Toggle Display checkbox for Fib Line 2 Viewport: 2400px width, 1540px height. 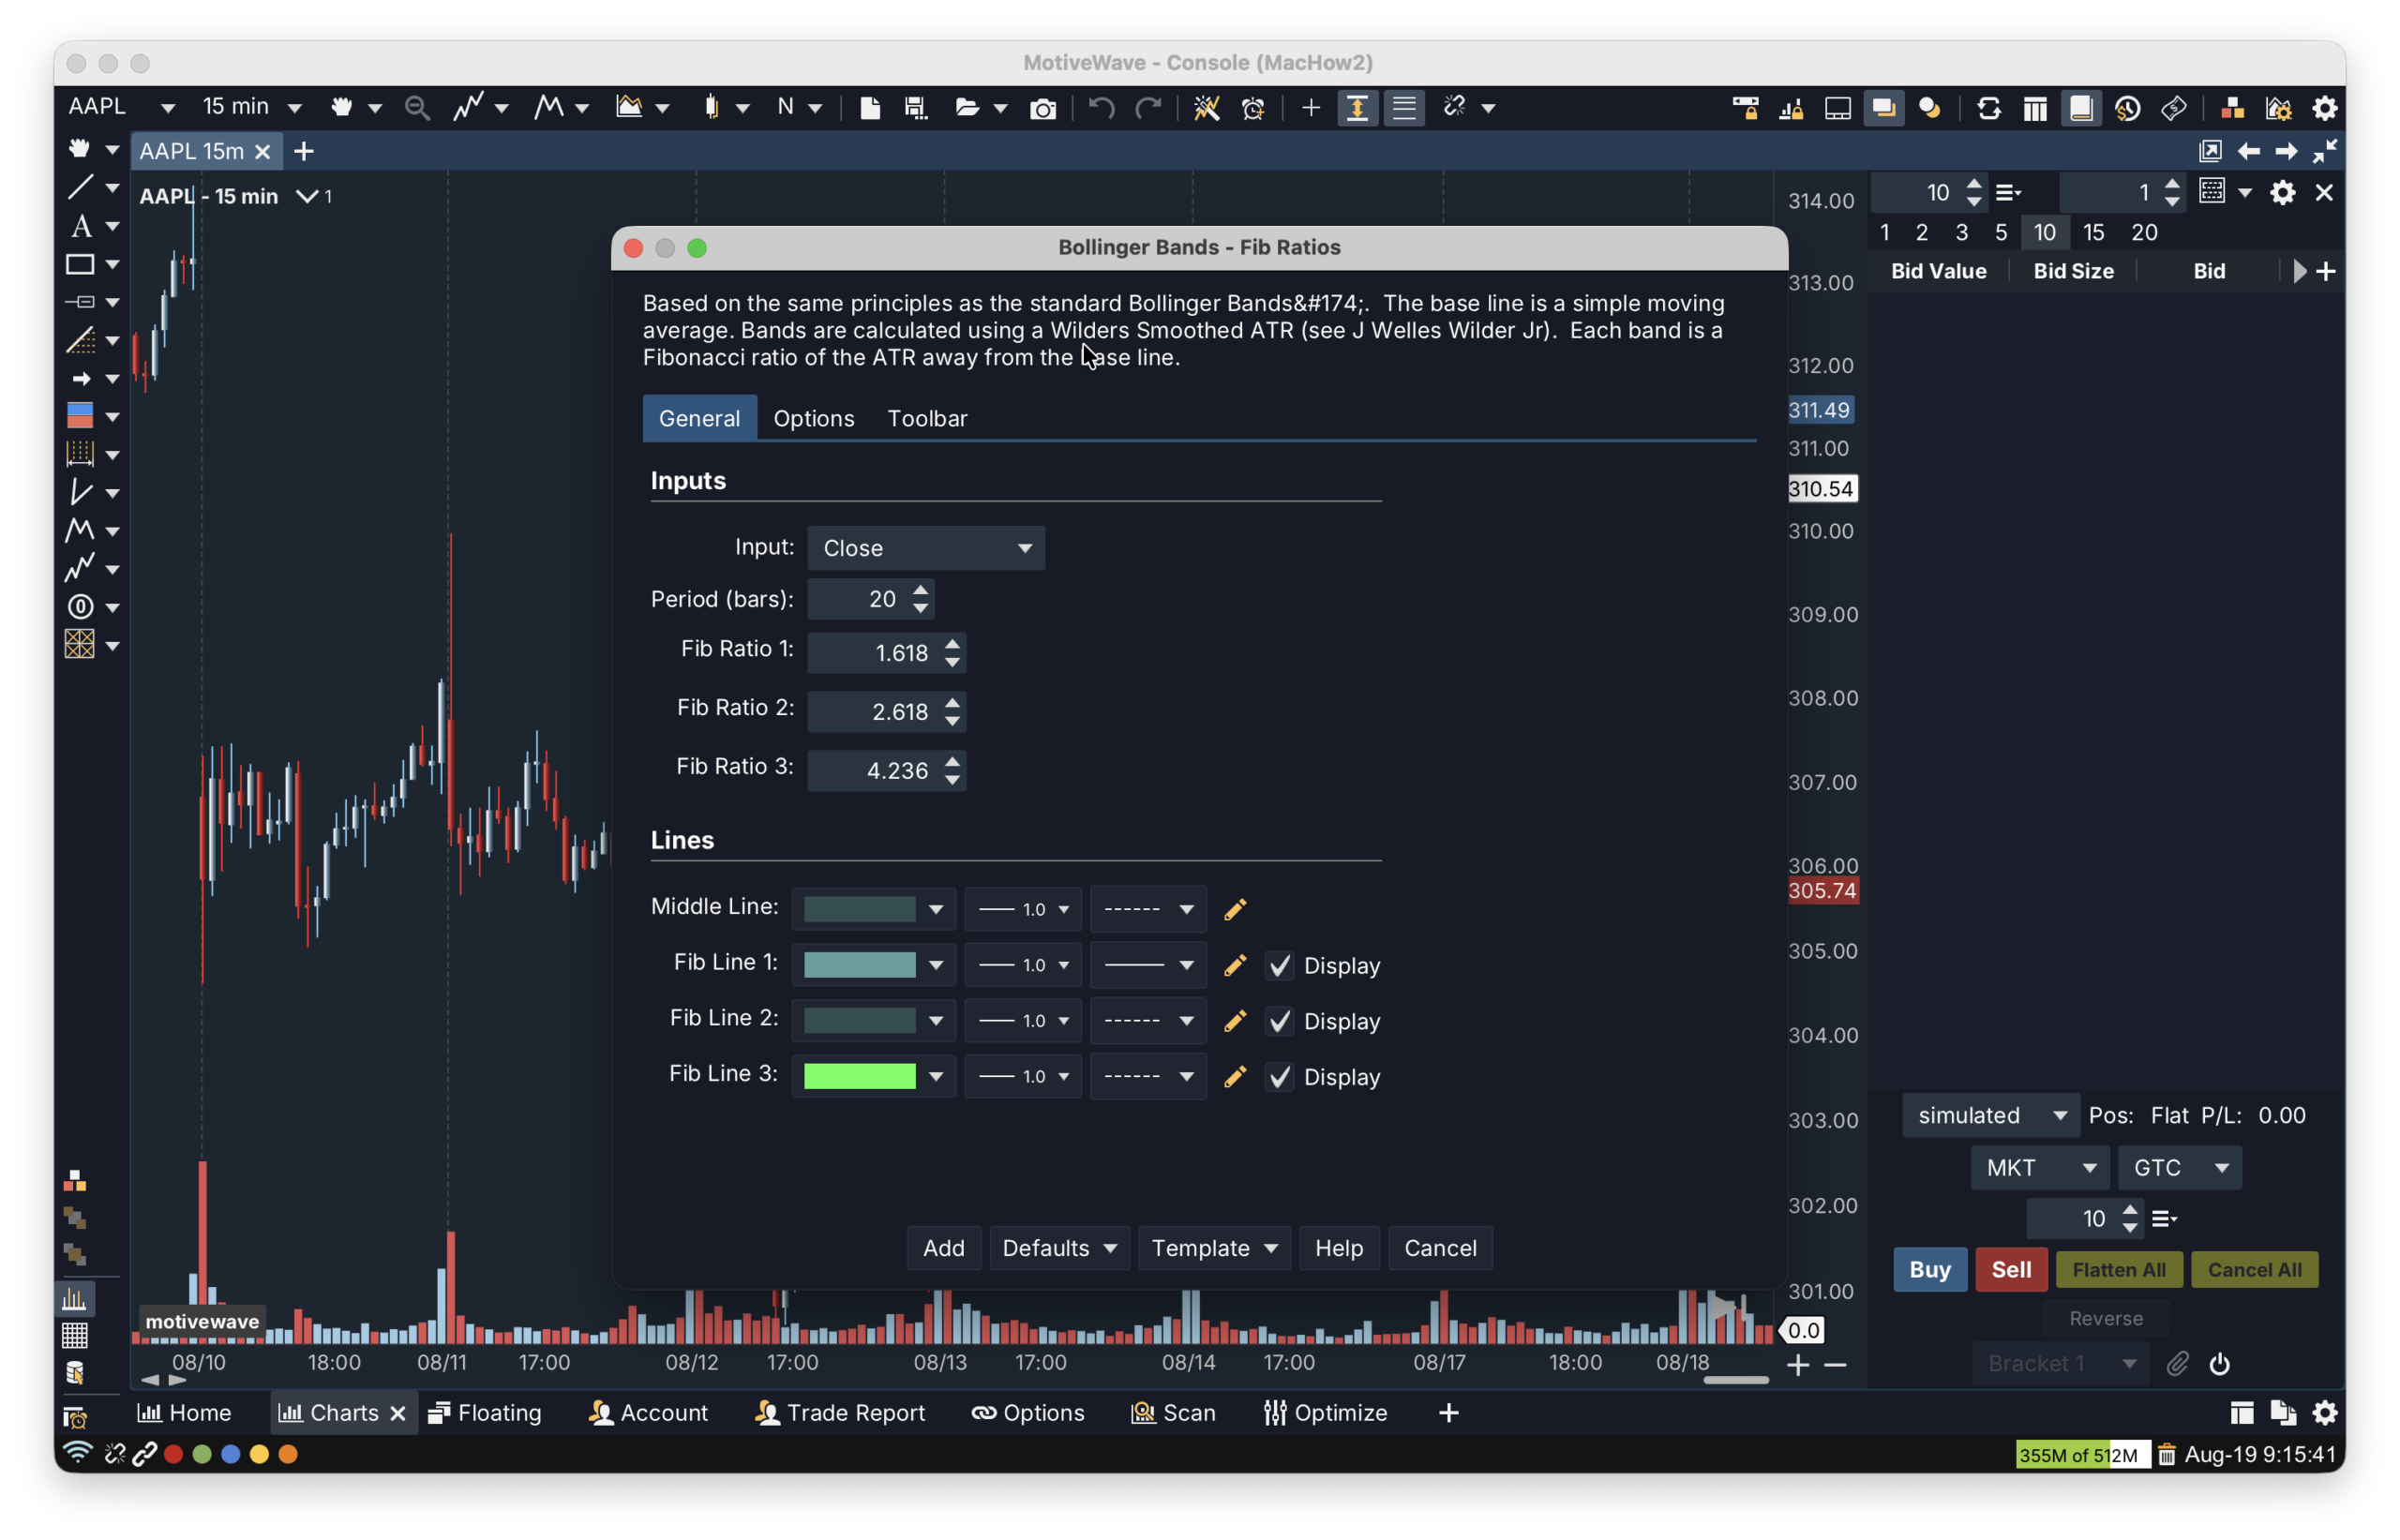point(1279,1021)
